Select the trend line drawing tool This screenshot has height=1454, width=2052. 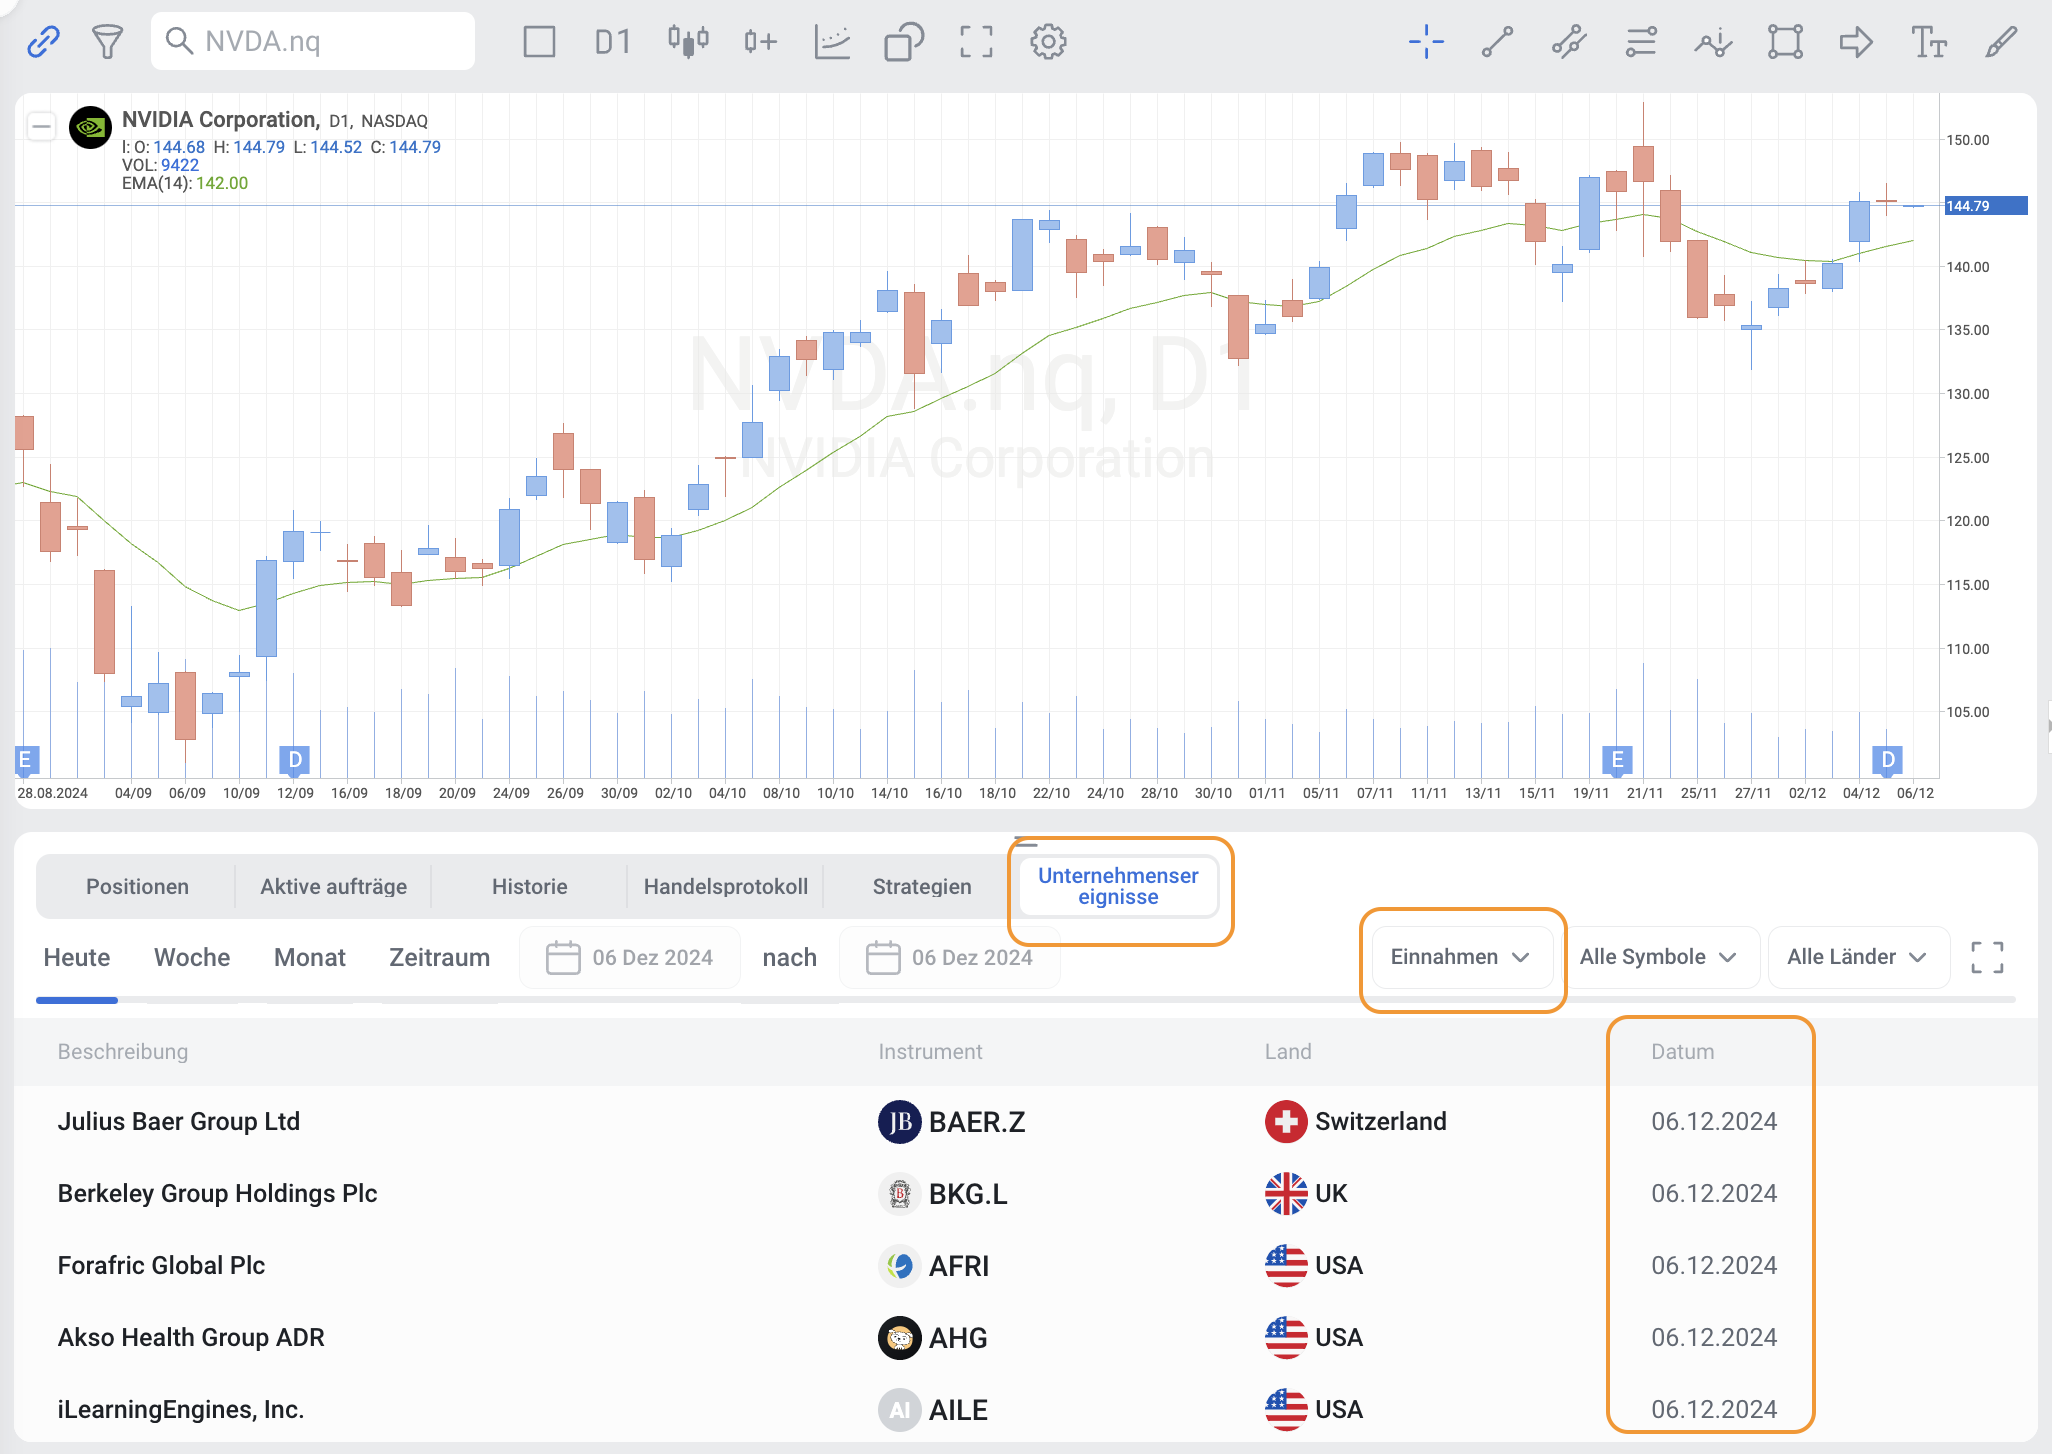(x=1497, y=42)
